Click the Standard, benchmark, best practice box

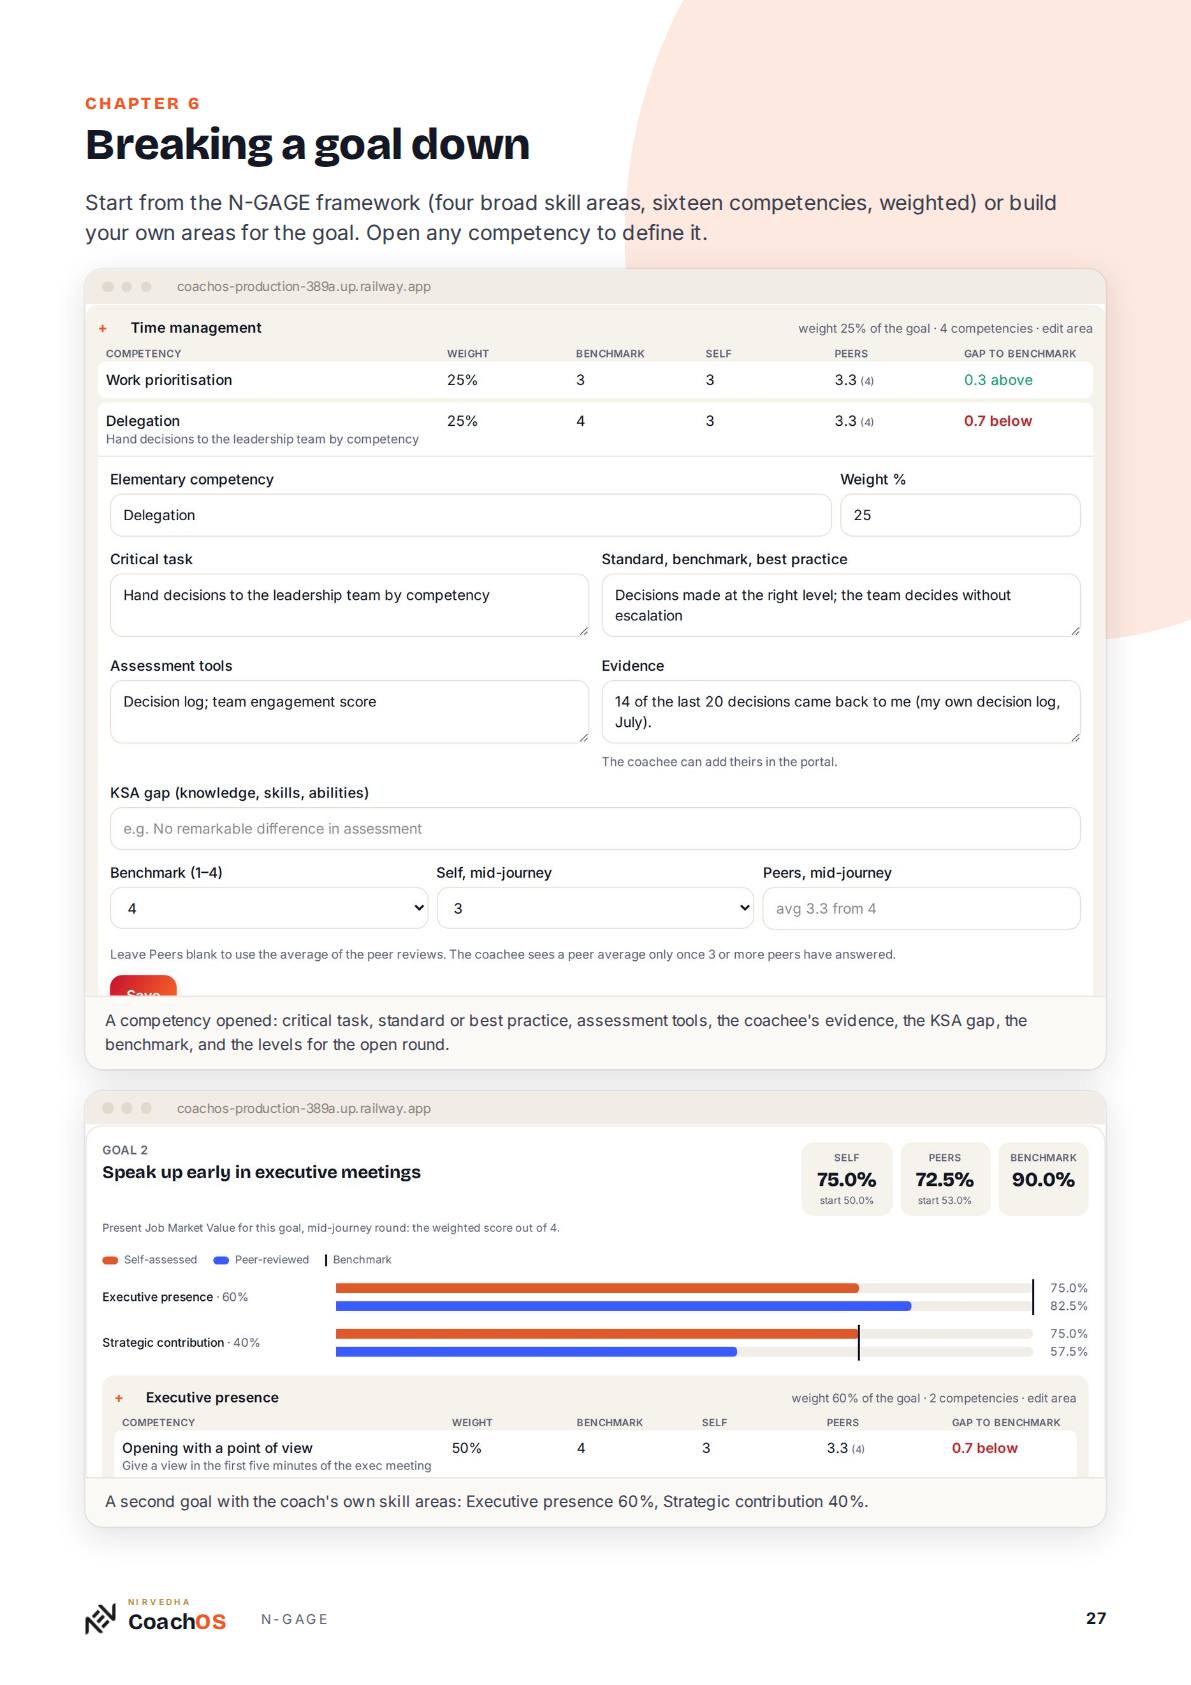tap(841, 605)
